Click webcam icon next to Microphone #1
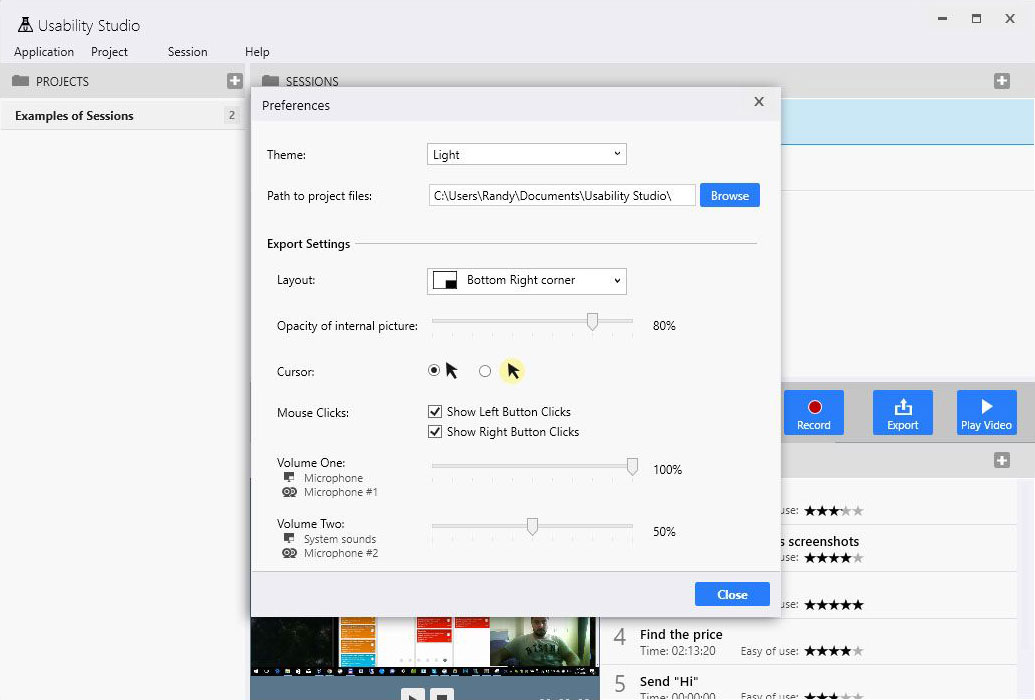The image size is (1035, 700). (x=289, y=492)
